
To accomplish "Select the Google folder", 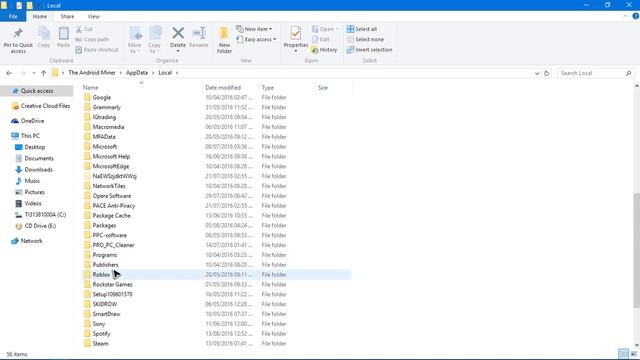I will coord(216,98).
